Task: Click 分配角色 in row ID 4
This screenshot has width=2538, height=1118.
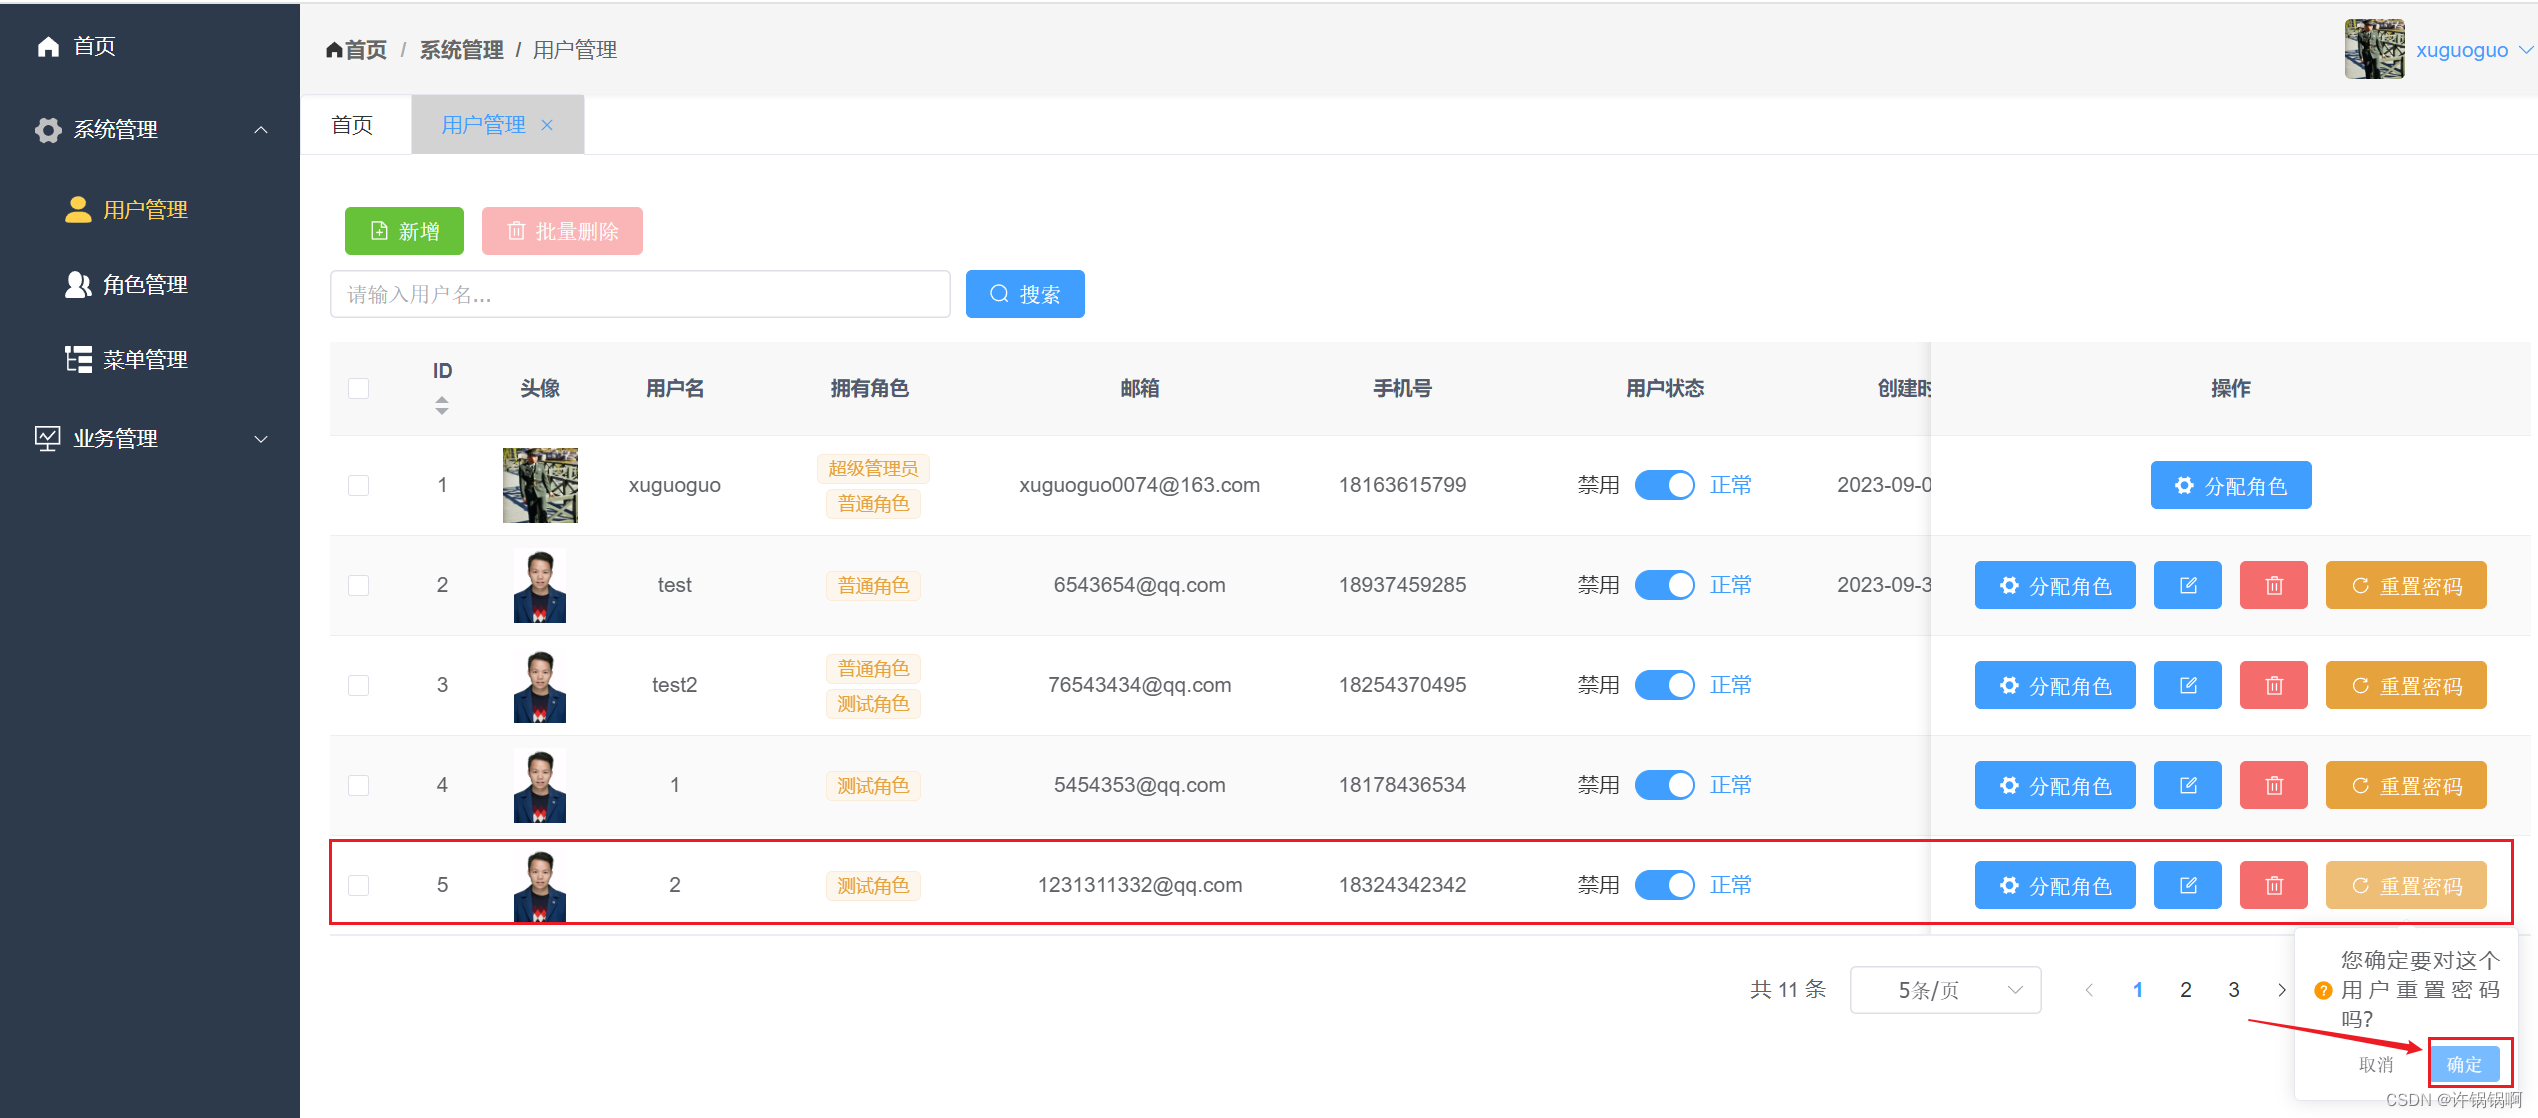Action: pos(2055,785)
